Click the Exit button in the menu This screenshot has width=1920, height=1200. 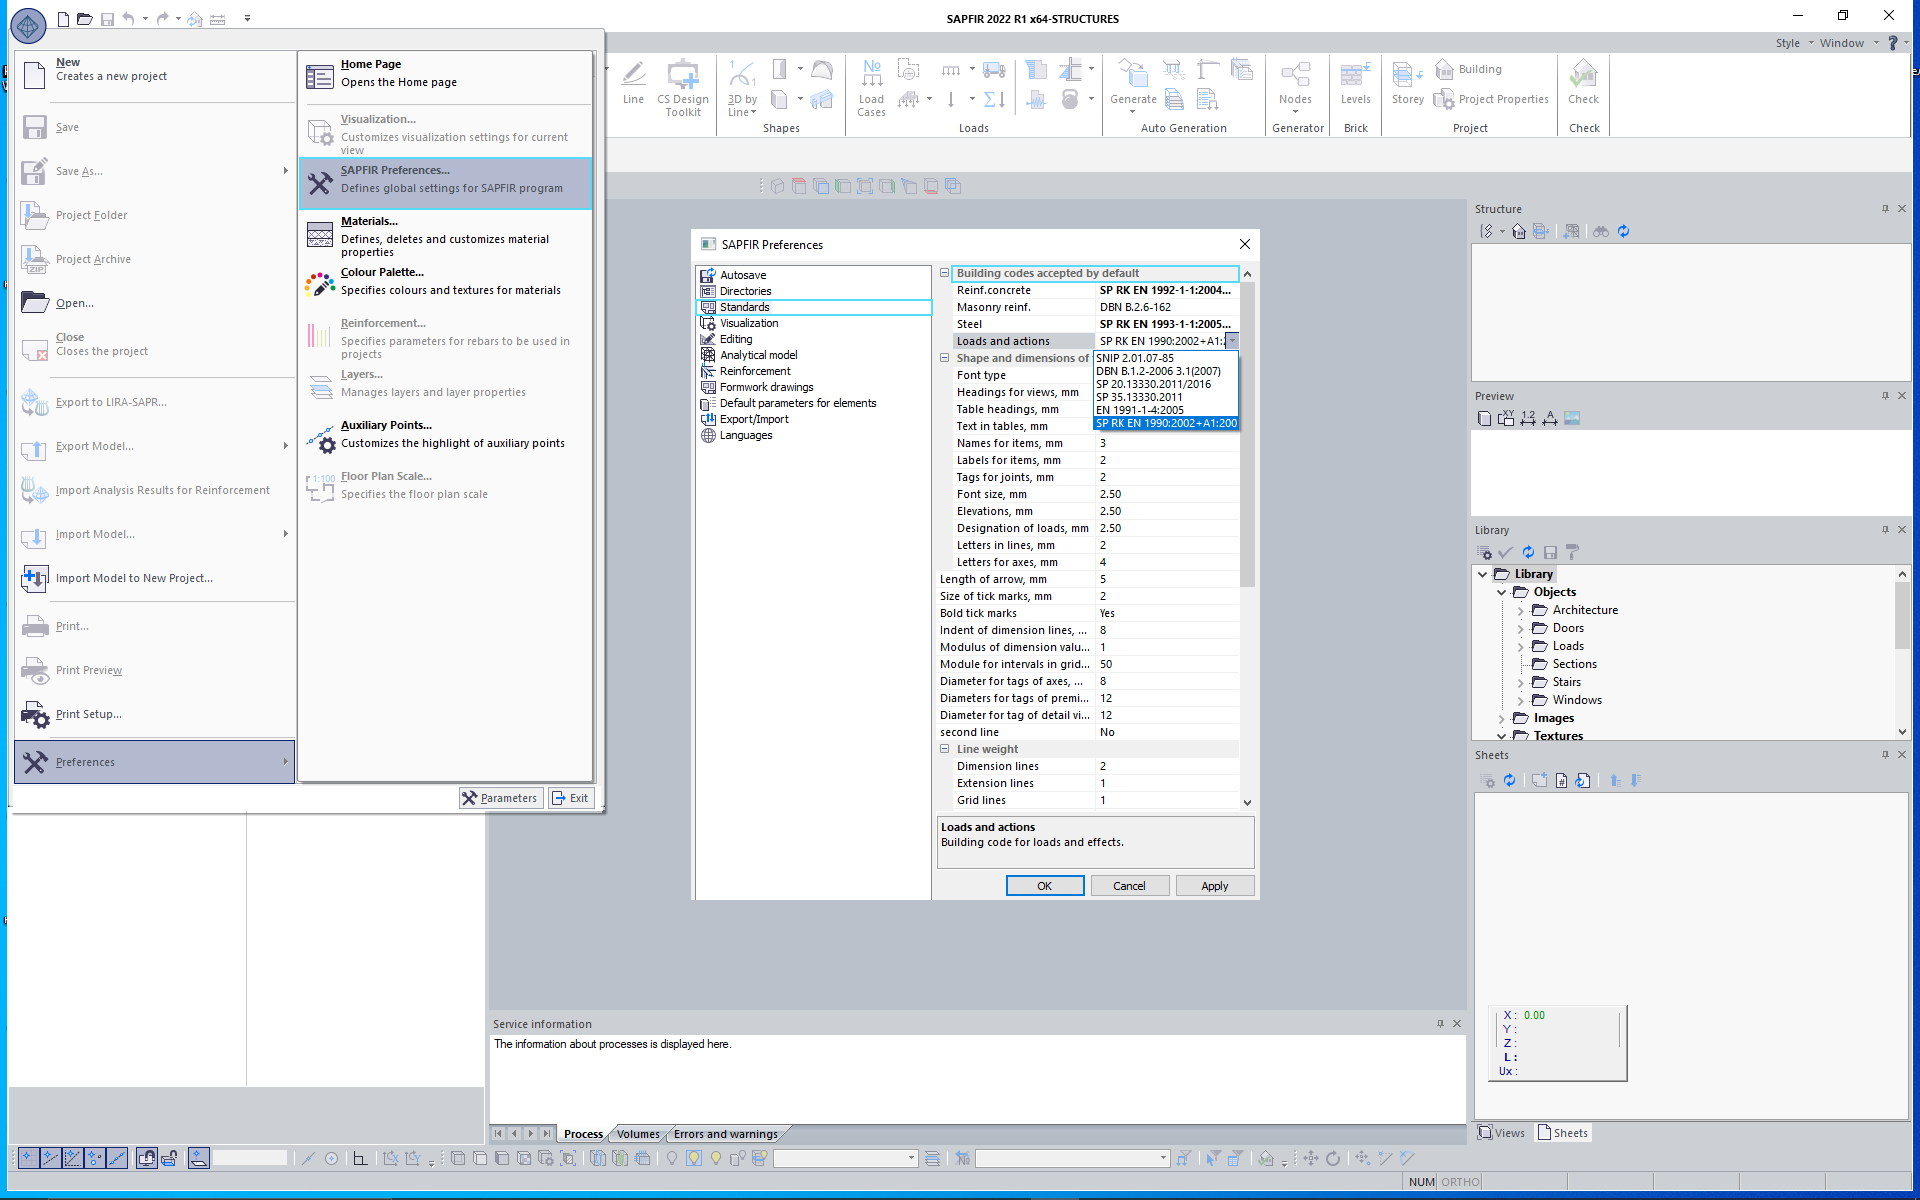[x=571, y=798]
